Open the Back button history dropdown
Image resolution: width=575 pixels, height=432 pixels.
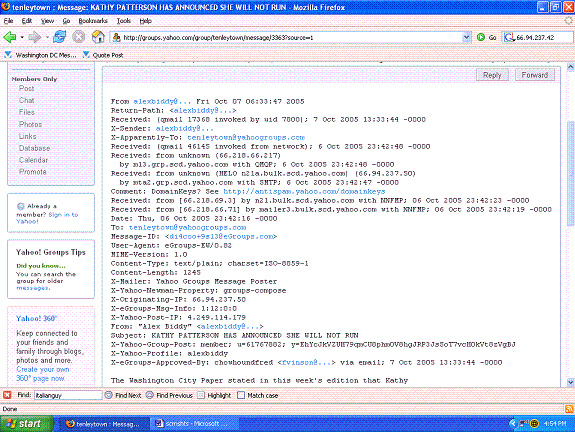pyautogui.click(x=22, y=37)
